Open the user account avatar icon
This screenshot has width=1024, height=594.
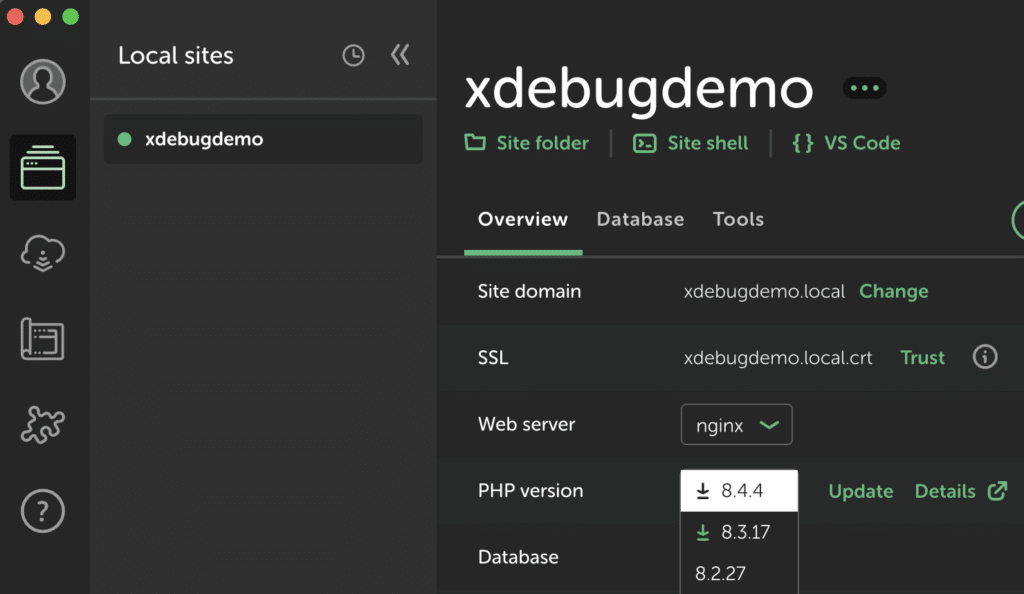pyautogui.click(x=42, y=82)
